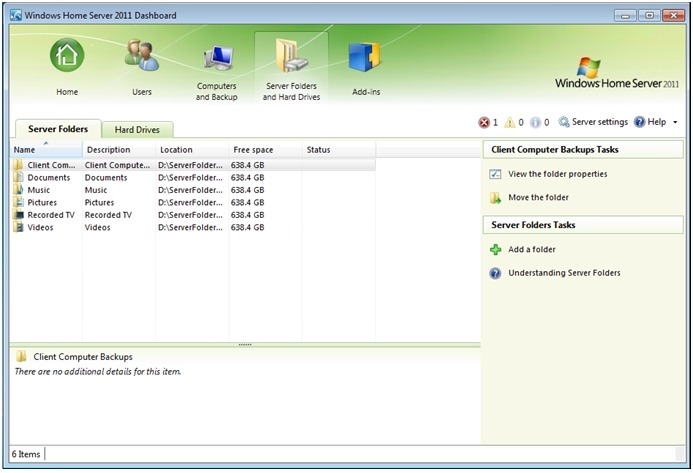Click the informational alerts blue icon
693x473 pixels.
(535, 123)
